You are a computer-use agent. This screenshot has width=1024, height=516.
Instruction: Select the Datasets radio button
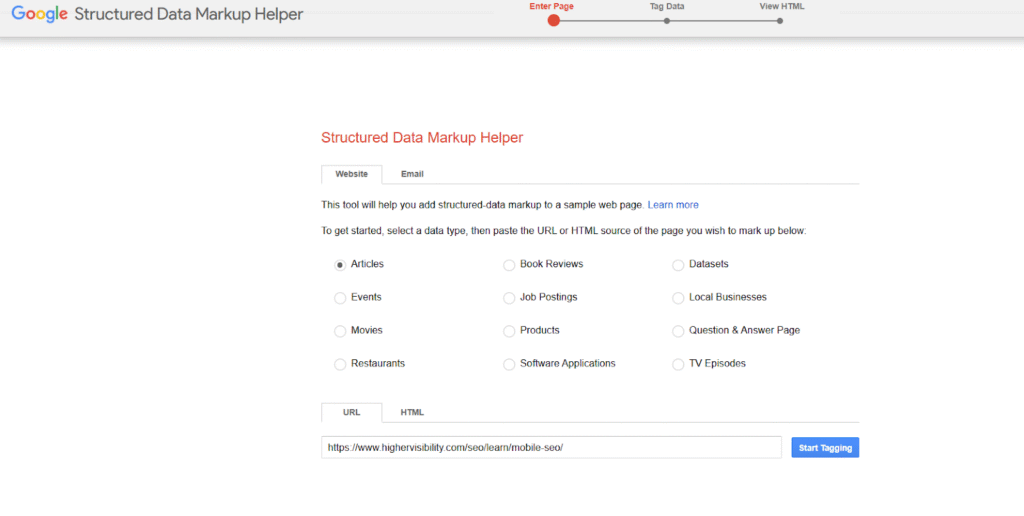[x=679, y=265]
